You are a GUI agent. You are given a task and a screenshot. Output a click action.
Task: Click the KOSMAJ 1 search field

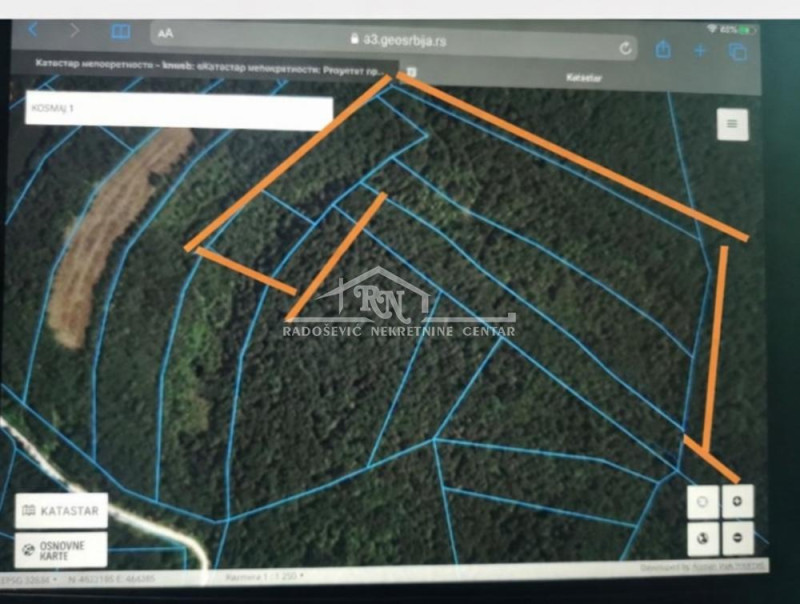pos(178,112)
